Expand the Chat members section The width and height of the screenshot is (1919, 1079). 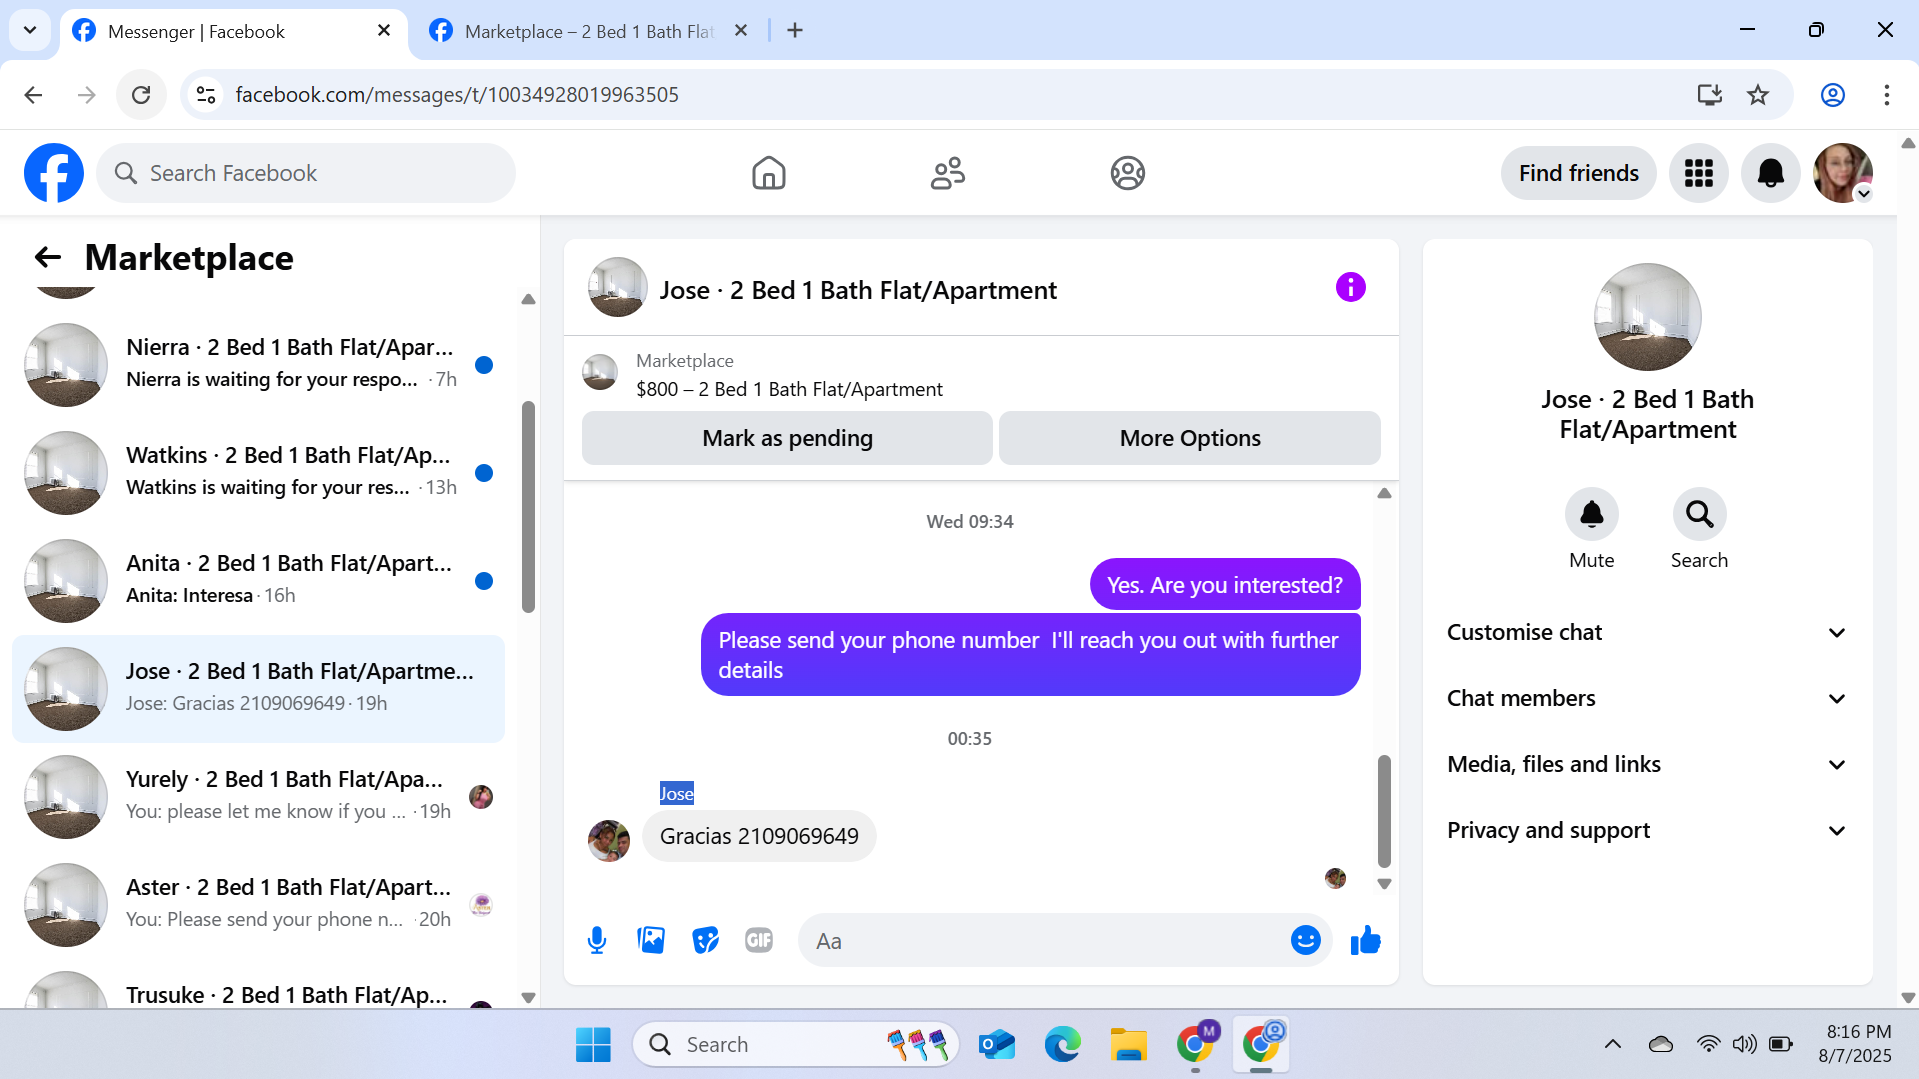point(1646,698)
